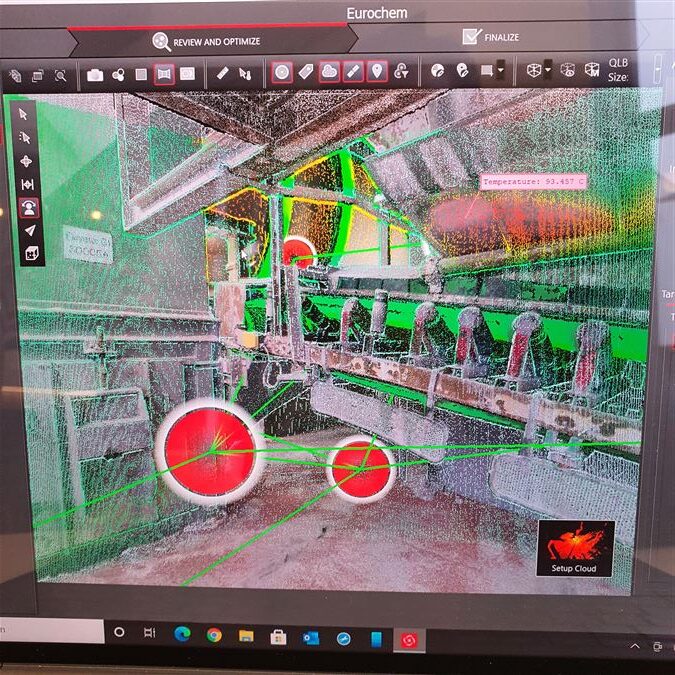Click the globe edit icon

click(x=437, y=70)
